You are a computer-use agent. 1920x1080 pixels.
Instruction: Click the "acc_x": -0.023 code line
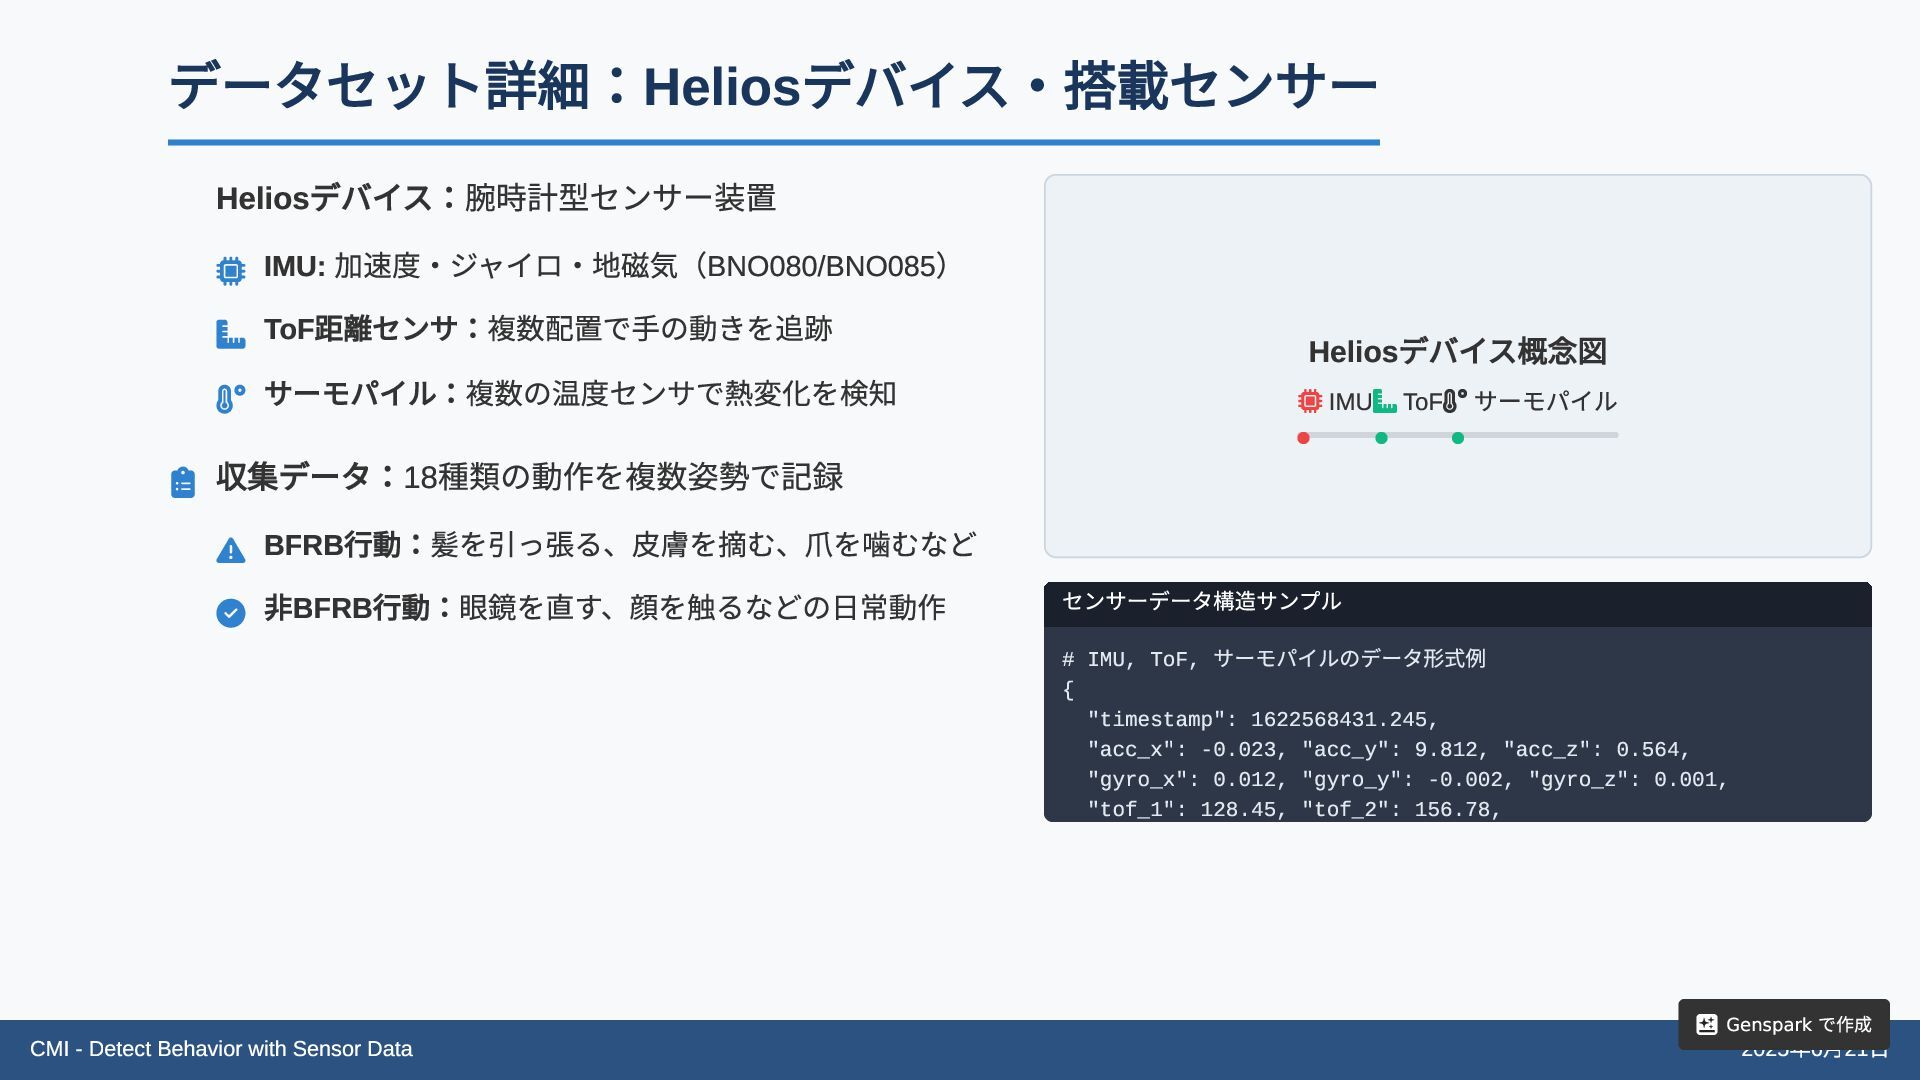[1389, 750]
